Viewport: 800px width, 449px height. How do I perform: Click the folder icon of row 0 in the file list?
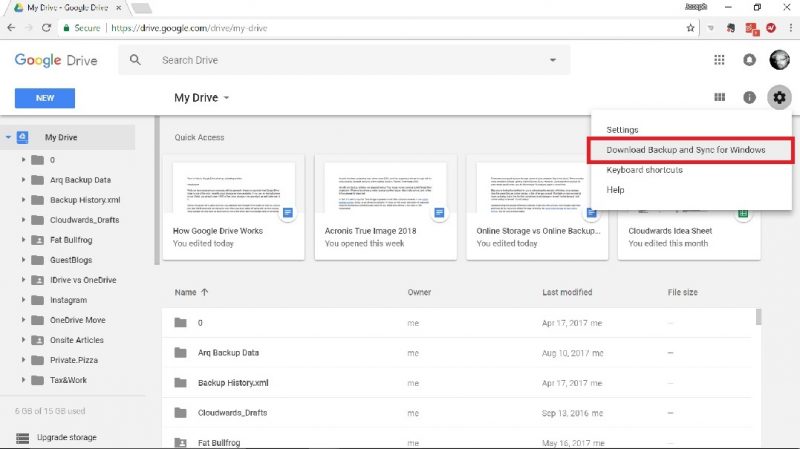180,322
